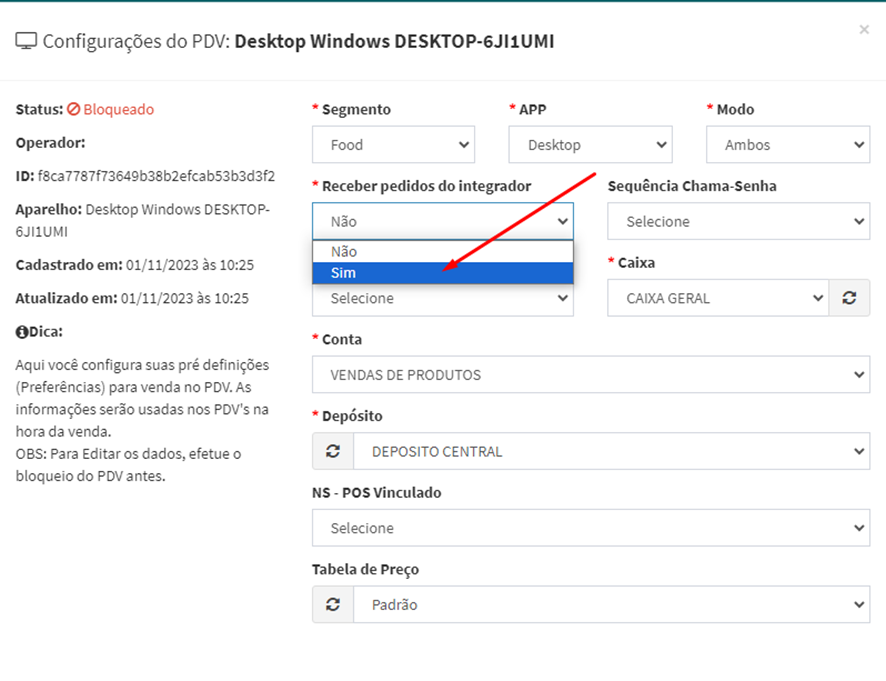Expand the Modo dropdown showing Ambos

(787, 145)
